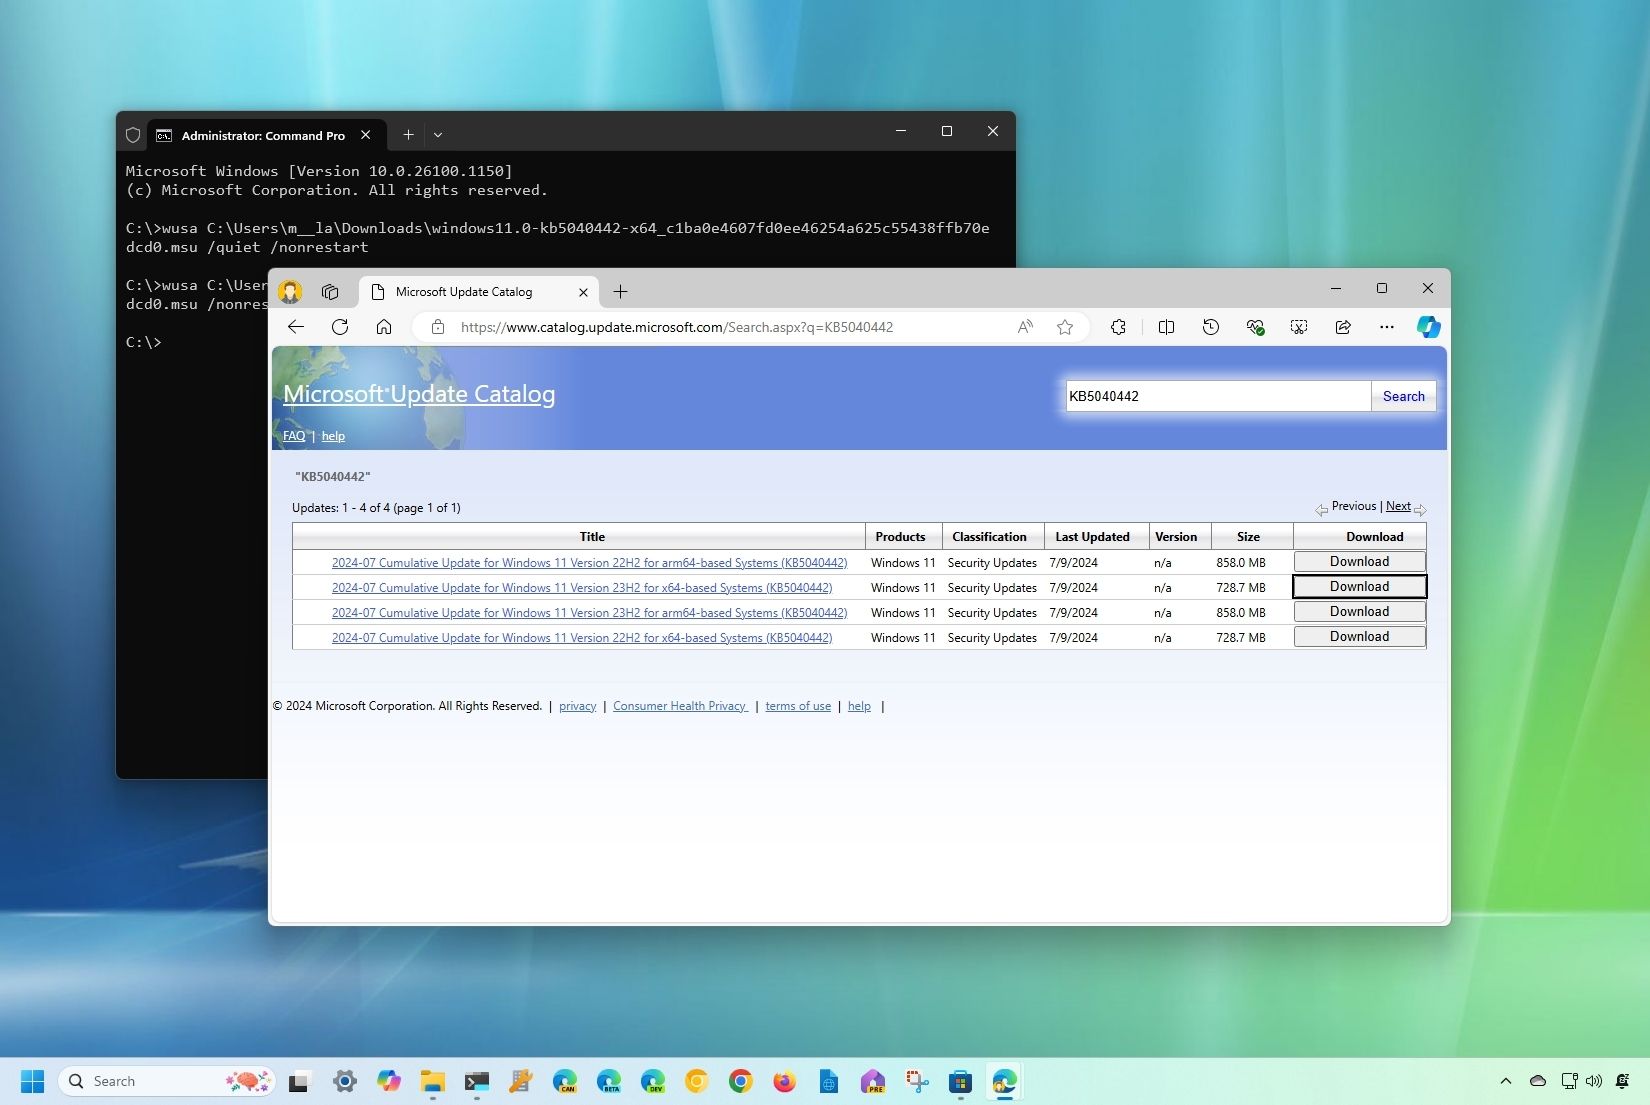
Task: Download the 23H2 x64 cumulative update
Action: click(1358, 587)
